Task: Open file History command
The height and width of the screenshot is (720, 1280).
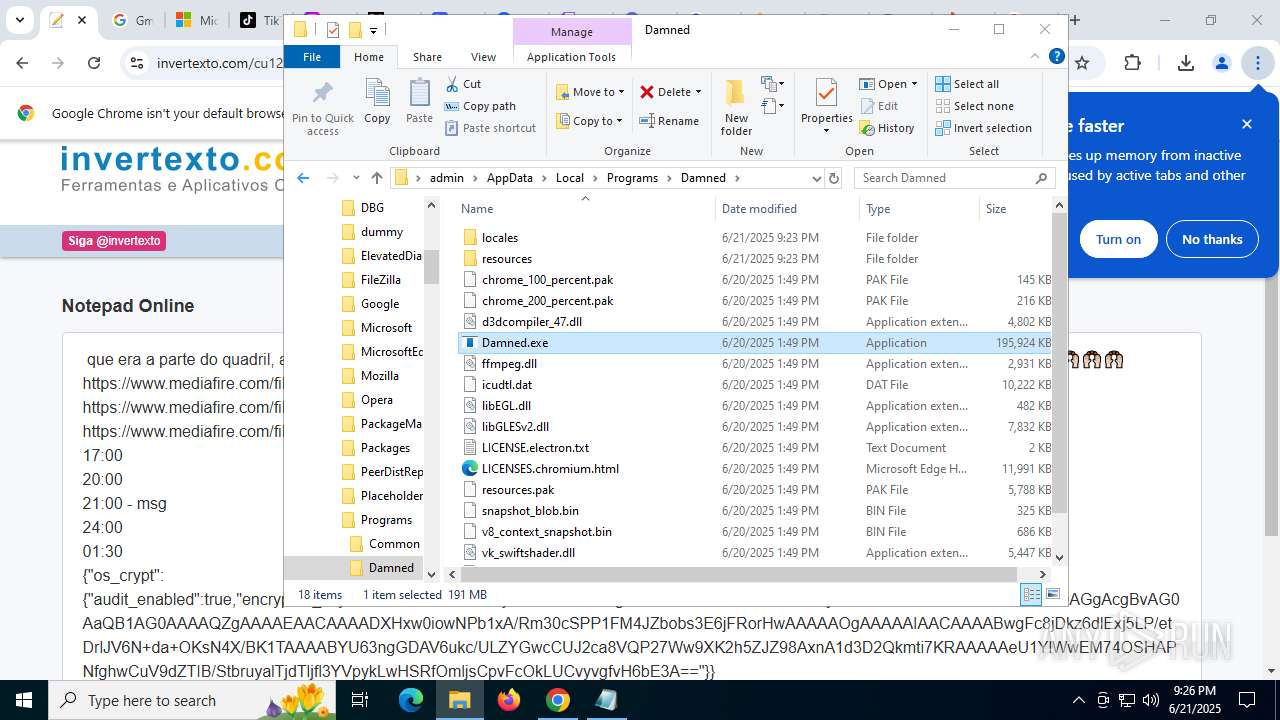Action: [x=887, y=128]
